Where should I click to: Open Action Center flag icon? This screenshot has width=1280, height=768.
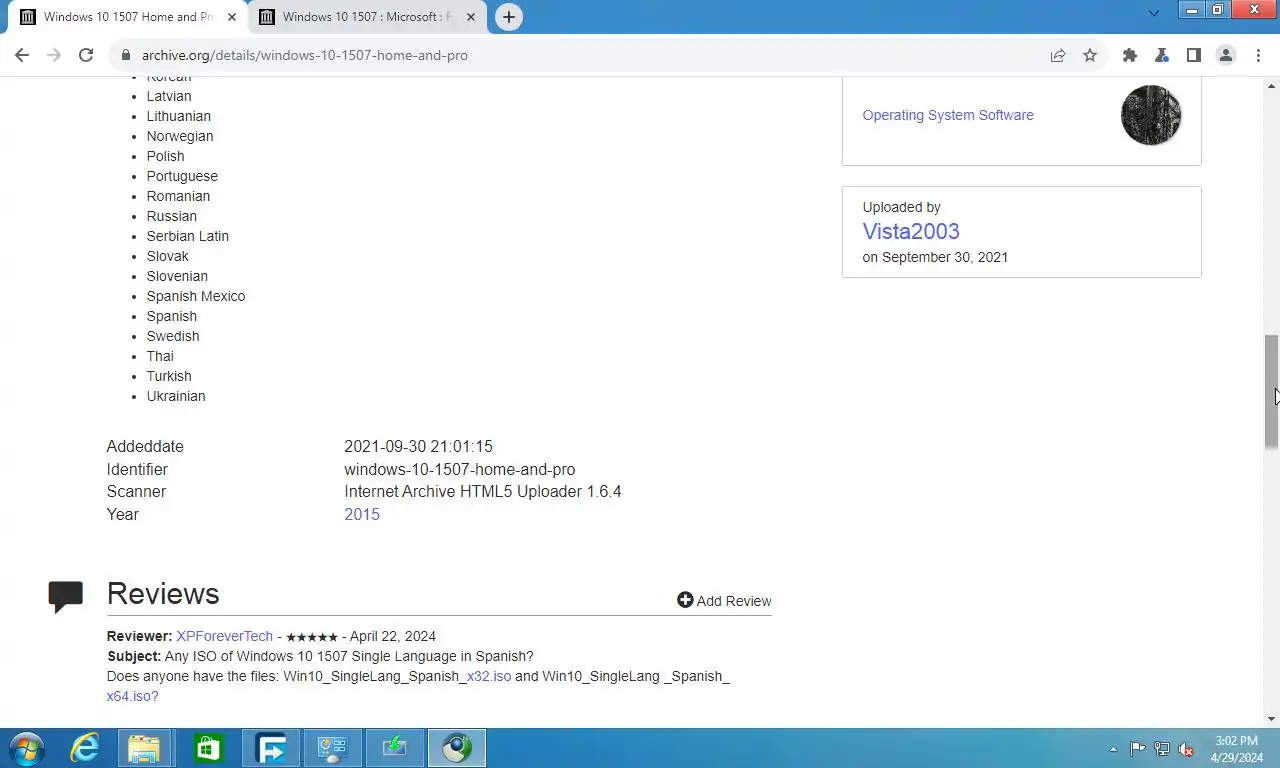pos(1138,749)
